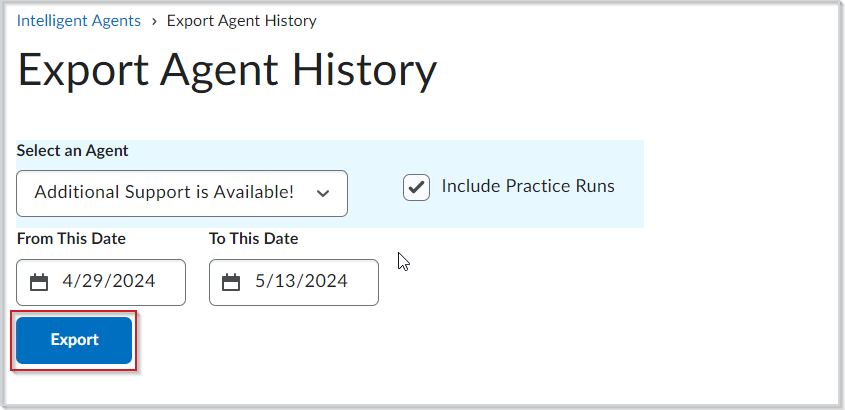
Task: Expand the Select an Agent dropdown arrow
Action: pyautogui.click(x=323, y=193)
